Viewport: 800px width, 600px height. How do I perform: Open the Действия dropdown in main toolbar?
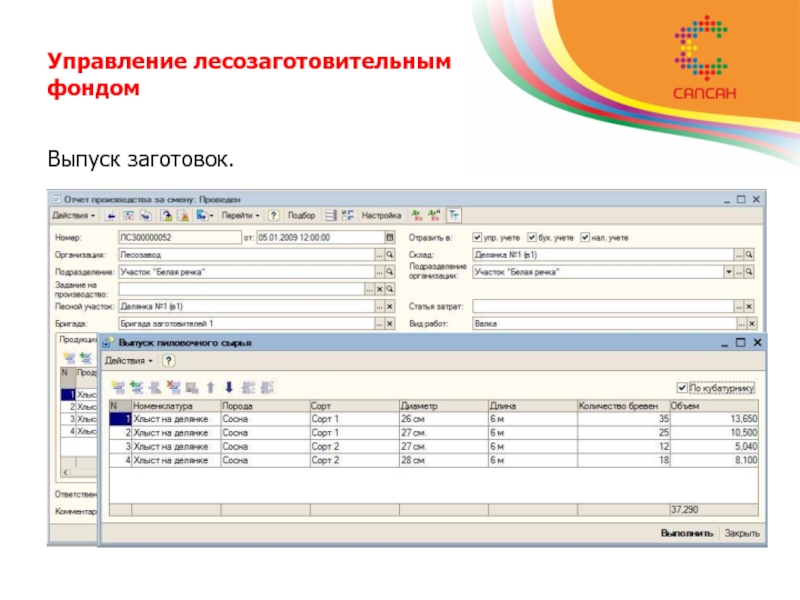(x=74, y=215)
